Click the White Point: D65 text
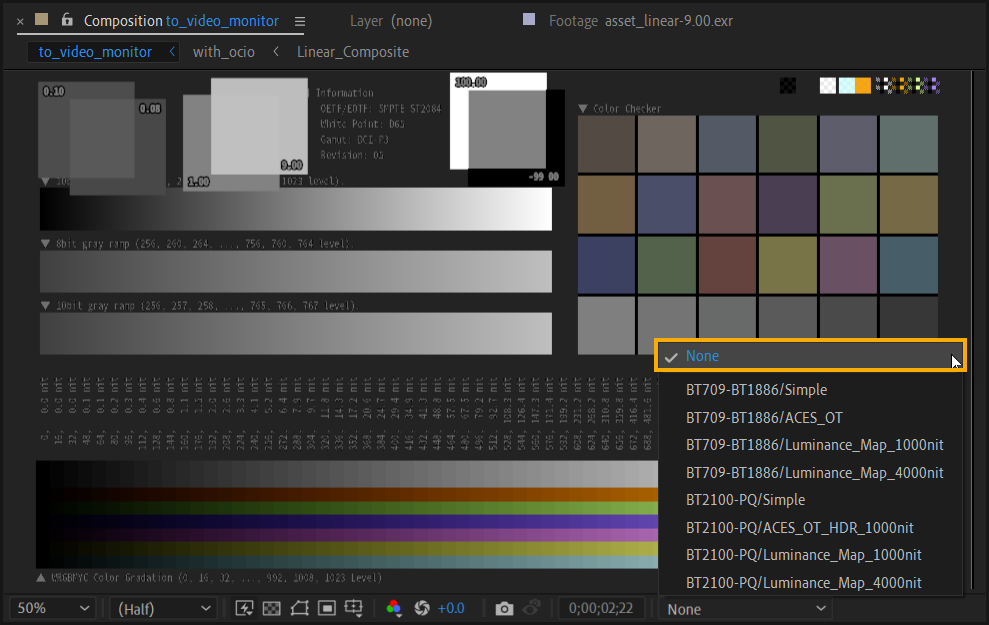989x625 pixels. coord(362,124)
